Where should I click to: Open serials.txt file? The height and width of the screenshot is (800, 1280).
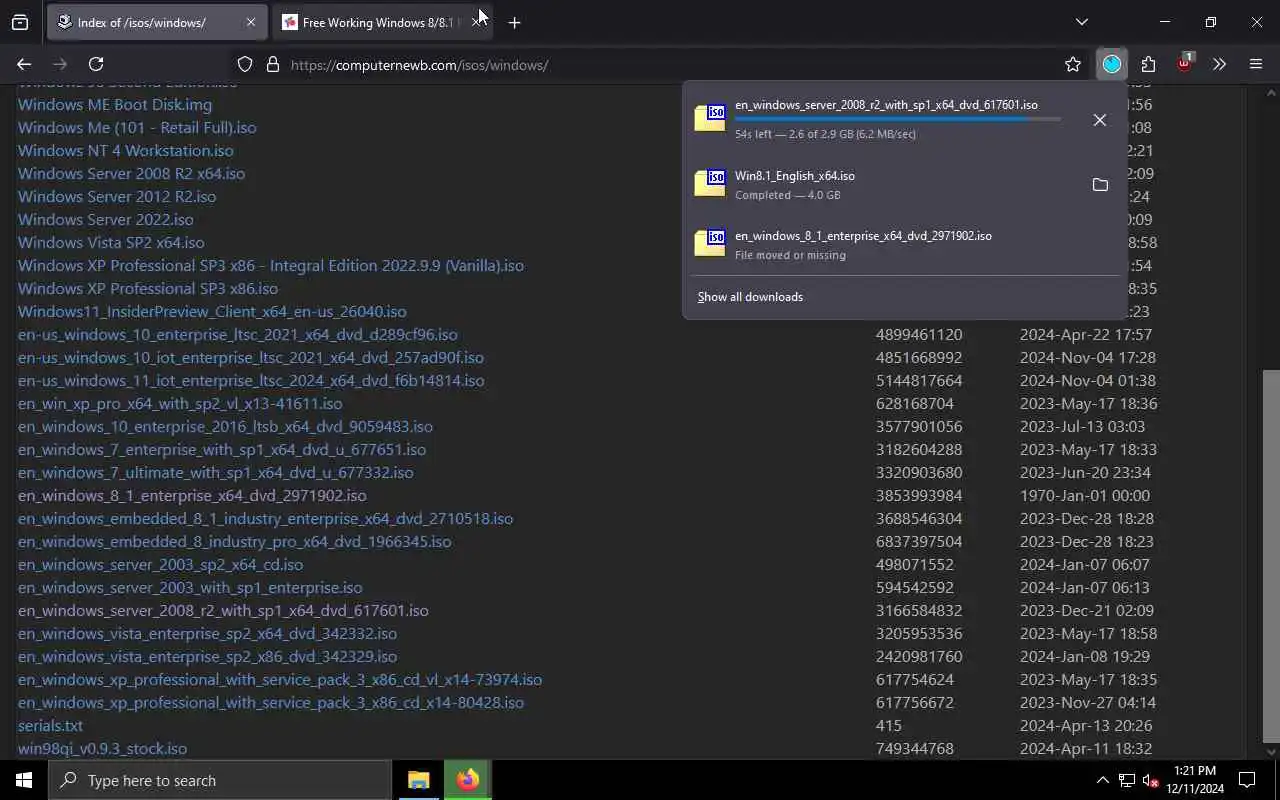(50, 725)
